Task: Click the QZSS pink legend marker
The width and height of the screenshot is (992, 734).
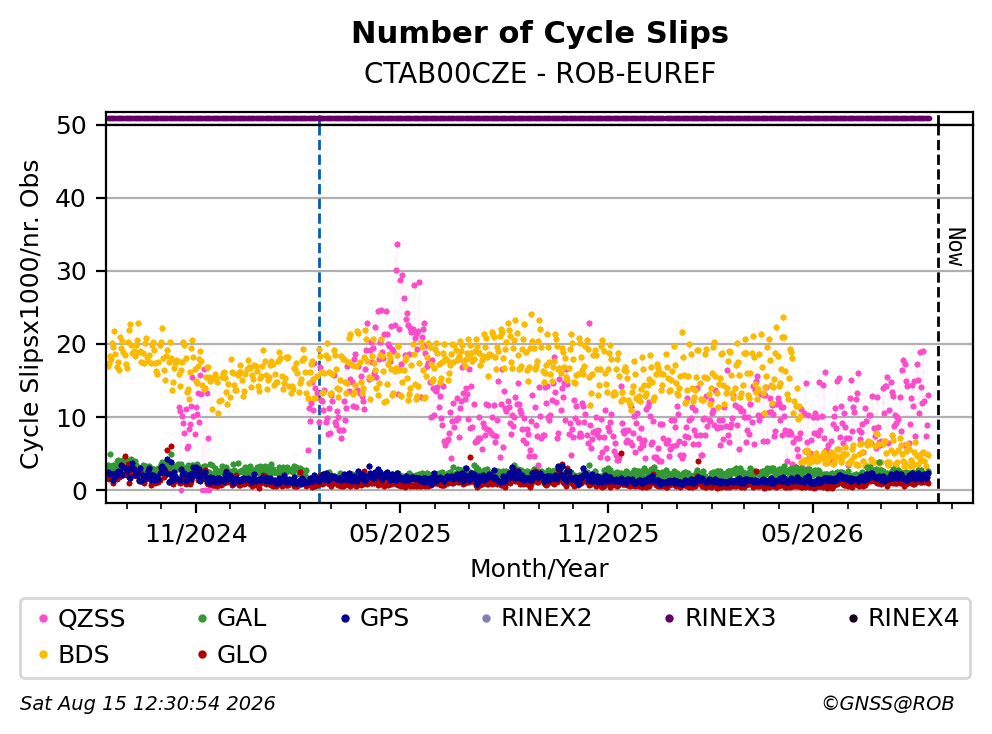Action: 43,619
